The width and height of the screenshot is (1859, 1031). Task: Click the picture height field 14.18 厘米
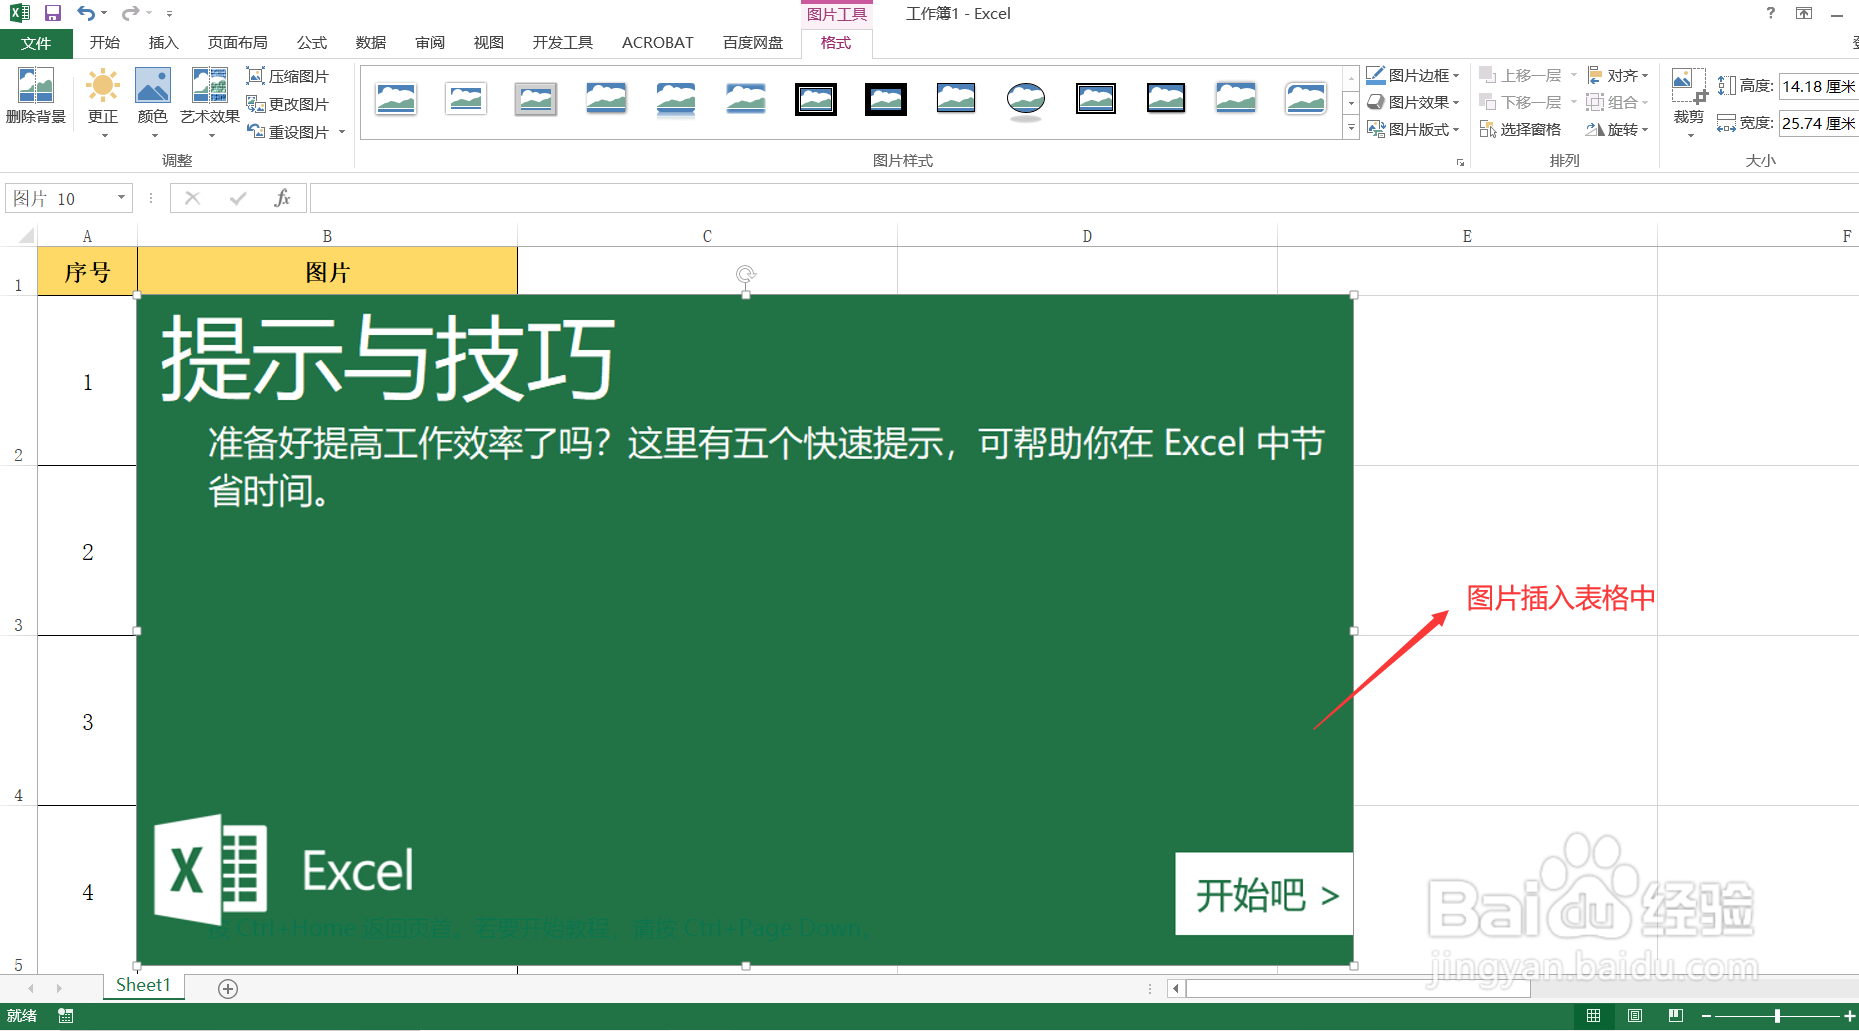pos(1818,87)
